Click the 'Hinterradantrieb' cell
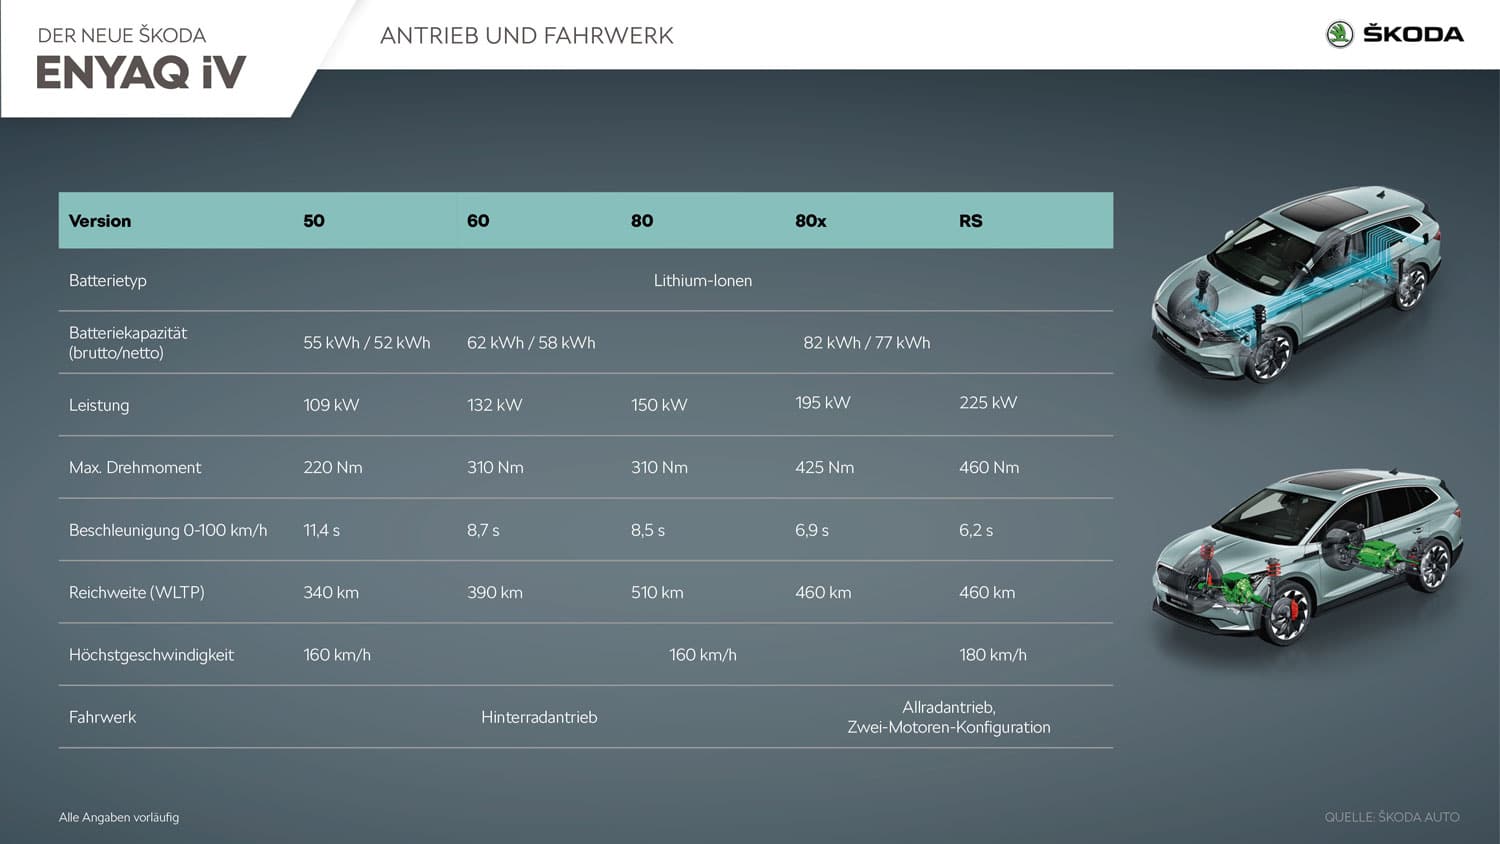 click(538, 718)
